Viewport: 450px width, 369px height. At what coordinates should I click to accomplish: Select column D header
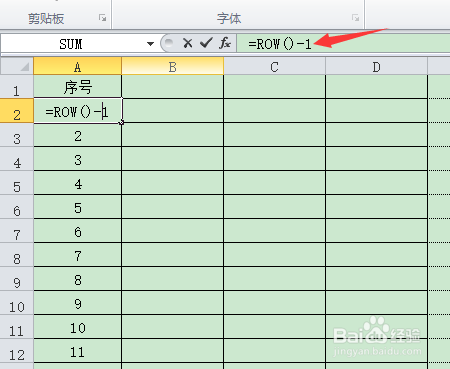pyautogui.click(x=376, y=66)
